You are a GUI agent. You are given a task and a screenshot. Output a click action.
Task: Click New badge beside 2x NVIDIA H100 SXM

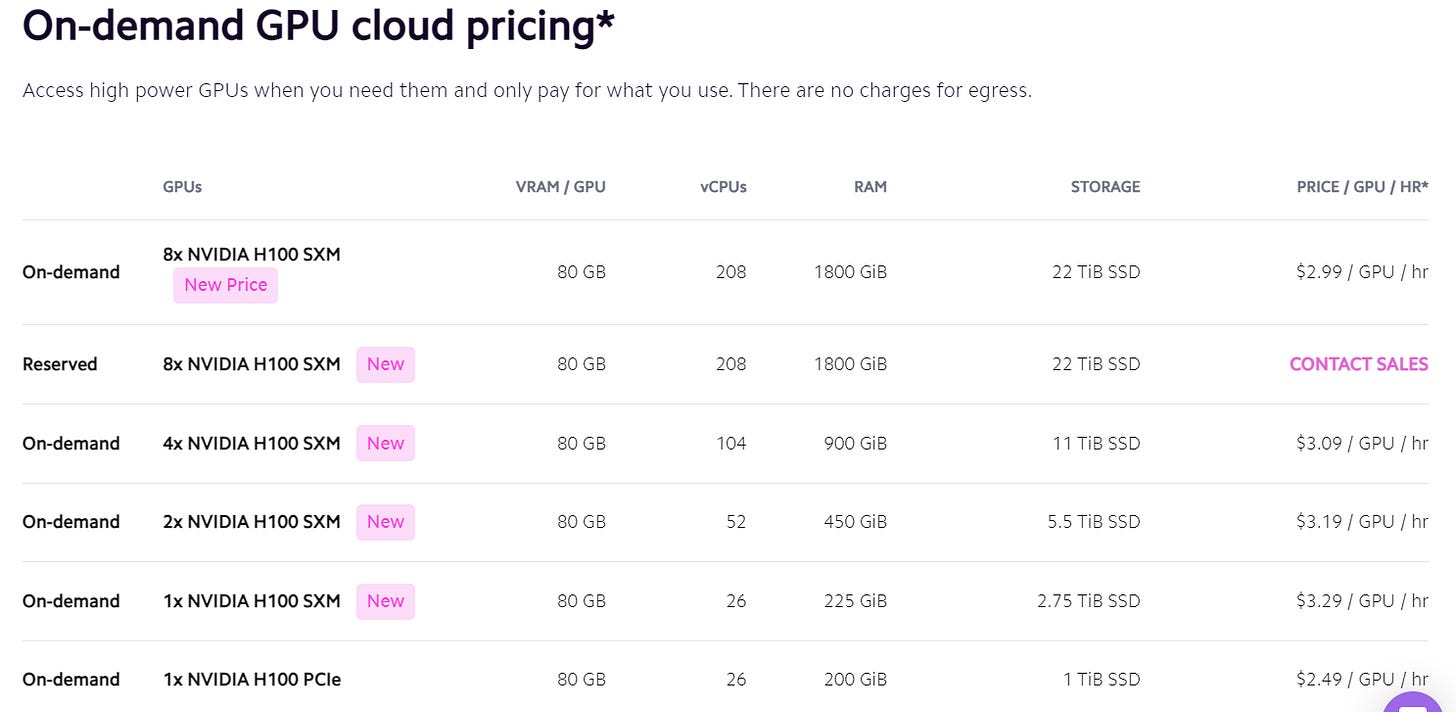coord(385,522)
